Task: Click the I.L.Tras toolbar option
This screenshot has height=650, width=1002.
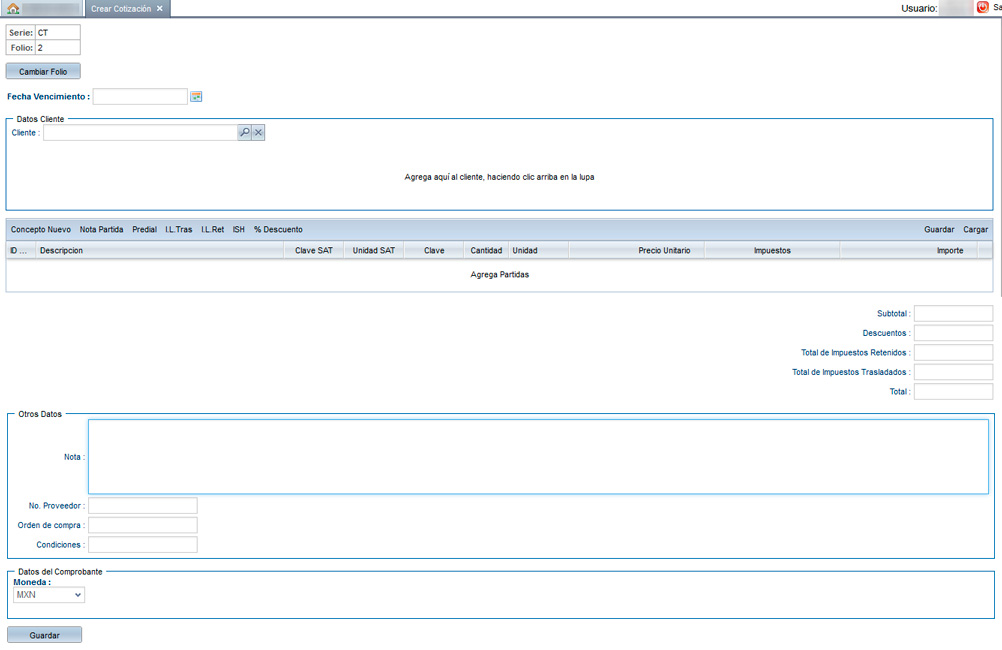Action: click(179, 230)
